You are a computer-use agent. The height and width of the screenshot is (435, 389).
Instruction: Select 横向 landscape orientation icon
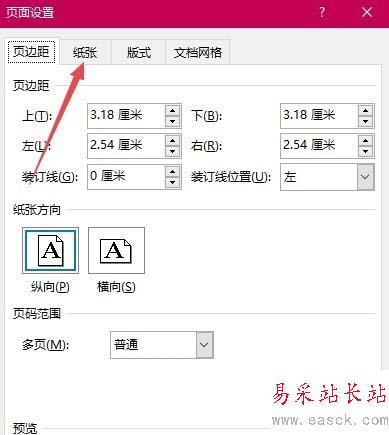116,250
